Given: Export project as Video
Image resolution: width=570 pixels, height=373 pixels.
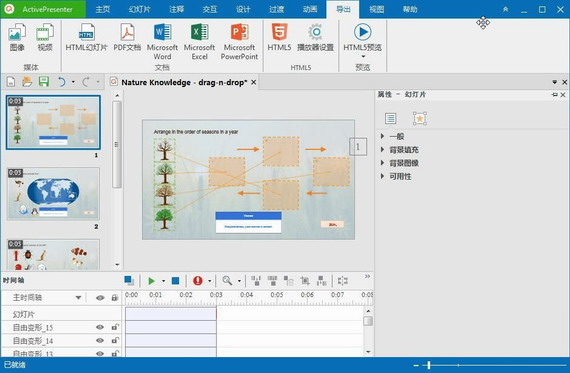Looking at the screenshot, I should tap(45, 37).
